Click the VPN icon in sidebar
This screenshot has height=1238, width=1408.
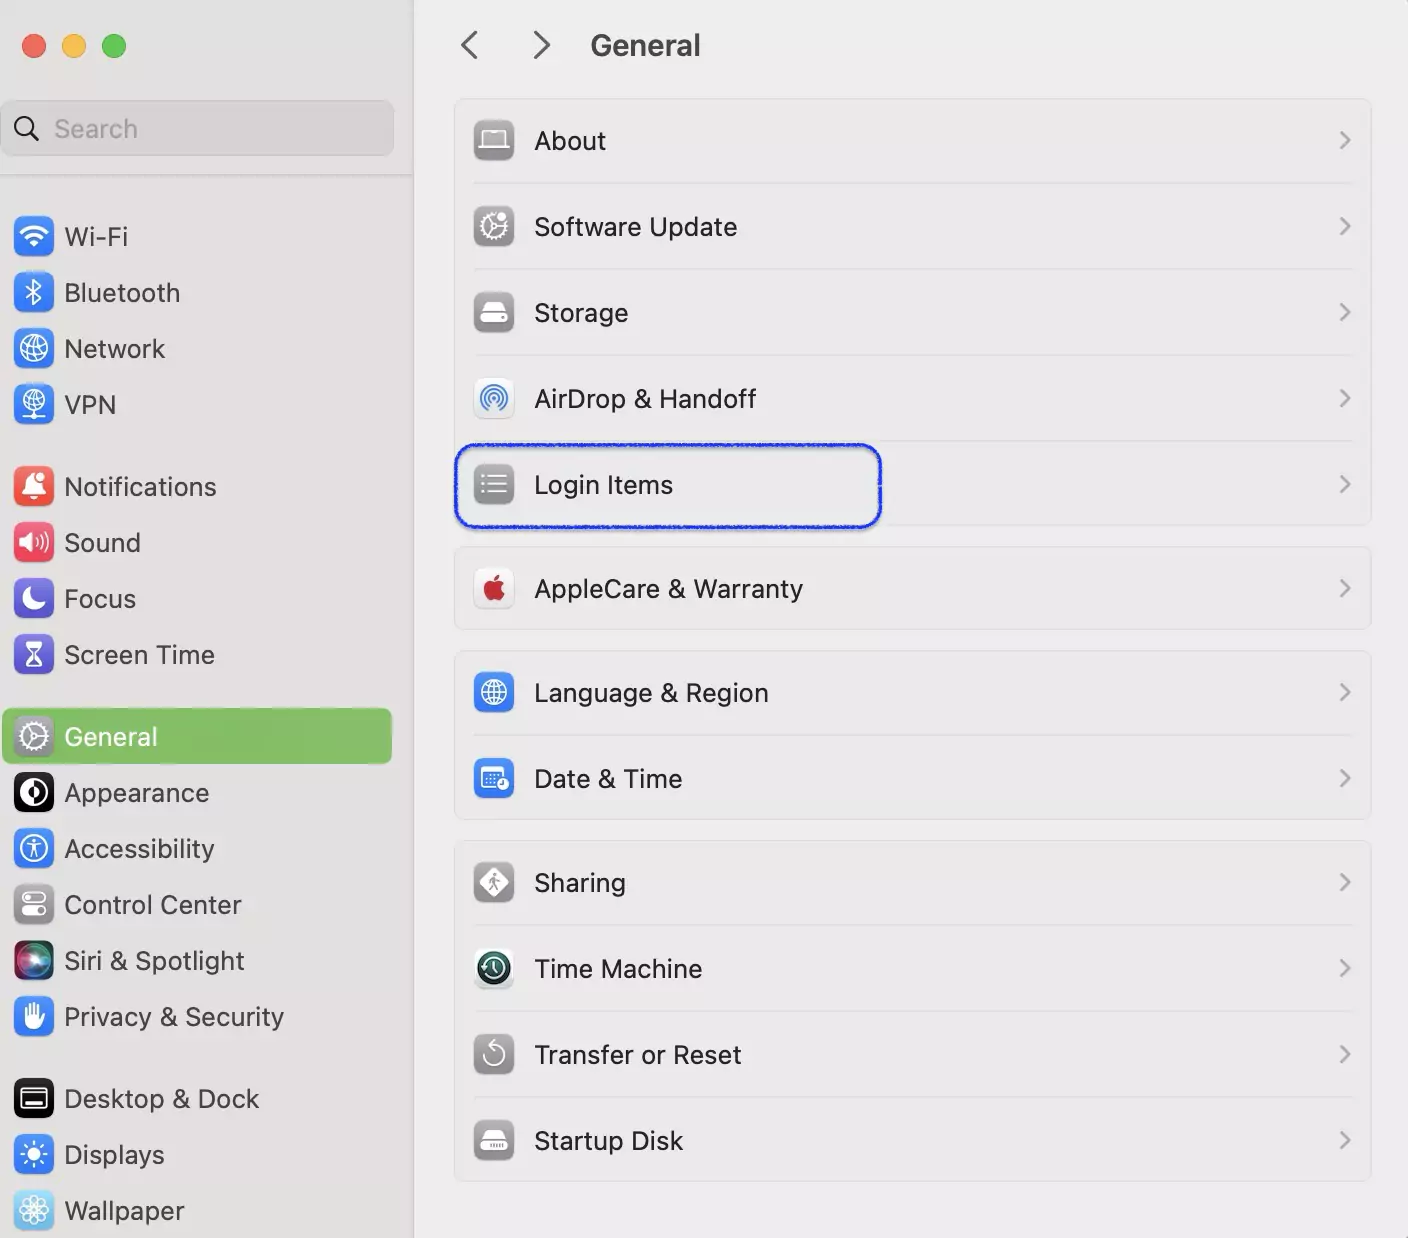pyautogui.click(x=34, y=405)
